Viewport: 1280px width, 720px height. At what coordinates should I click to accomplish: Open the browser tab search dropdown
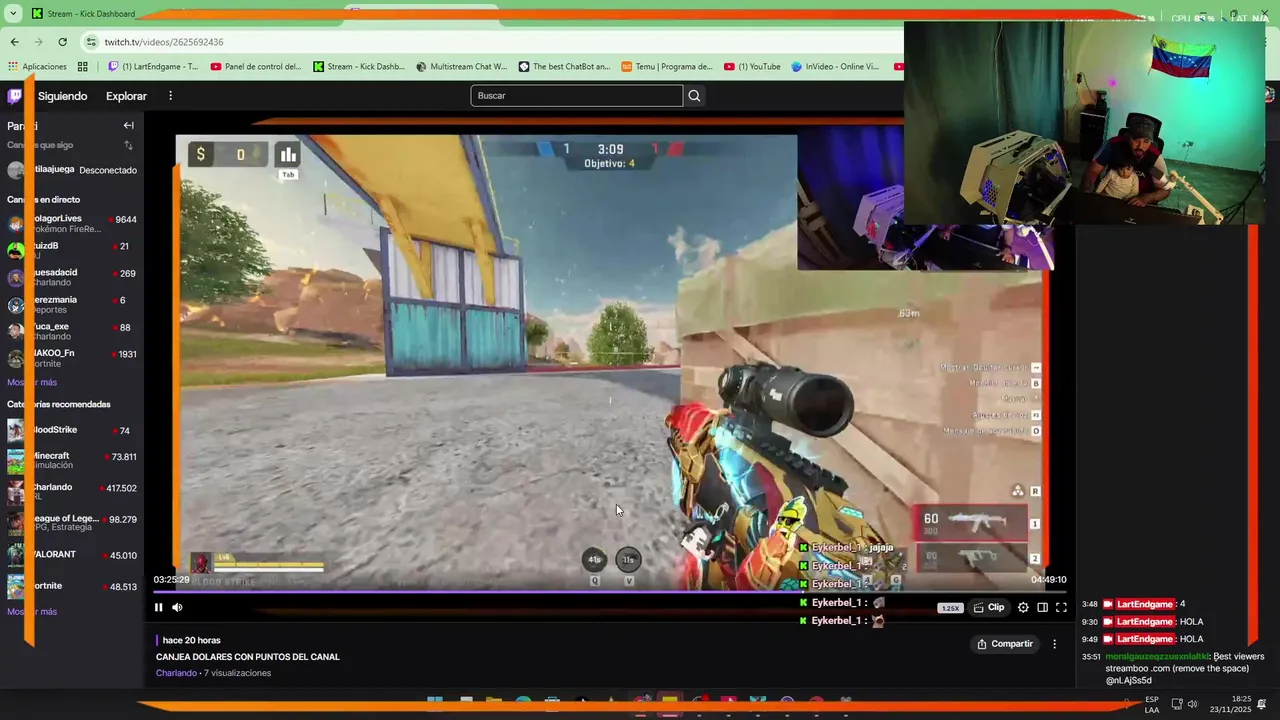pos(13,14)
